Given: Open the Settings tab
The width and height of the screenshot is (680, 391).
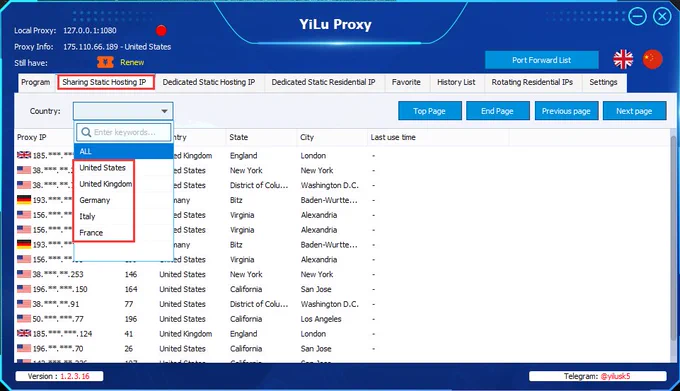Looking at the screenshot, I should (x=603, y=82).
